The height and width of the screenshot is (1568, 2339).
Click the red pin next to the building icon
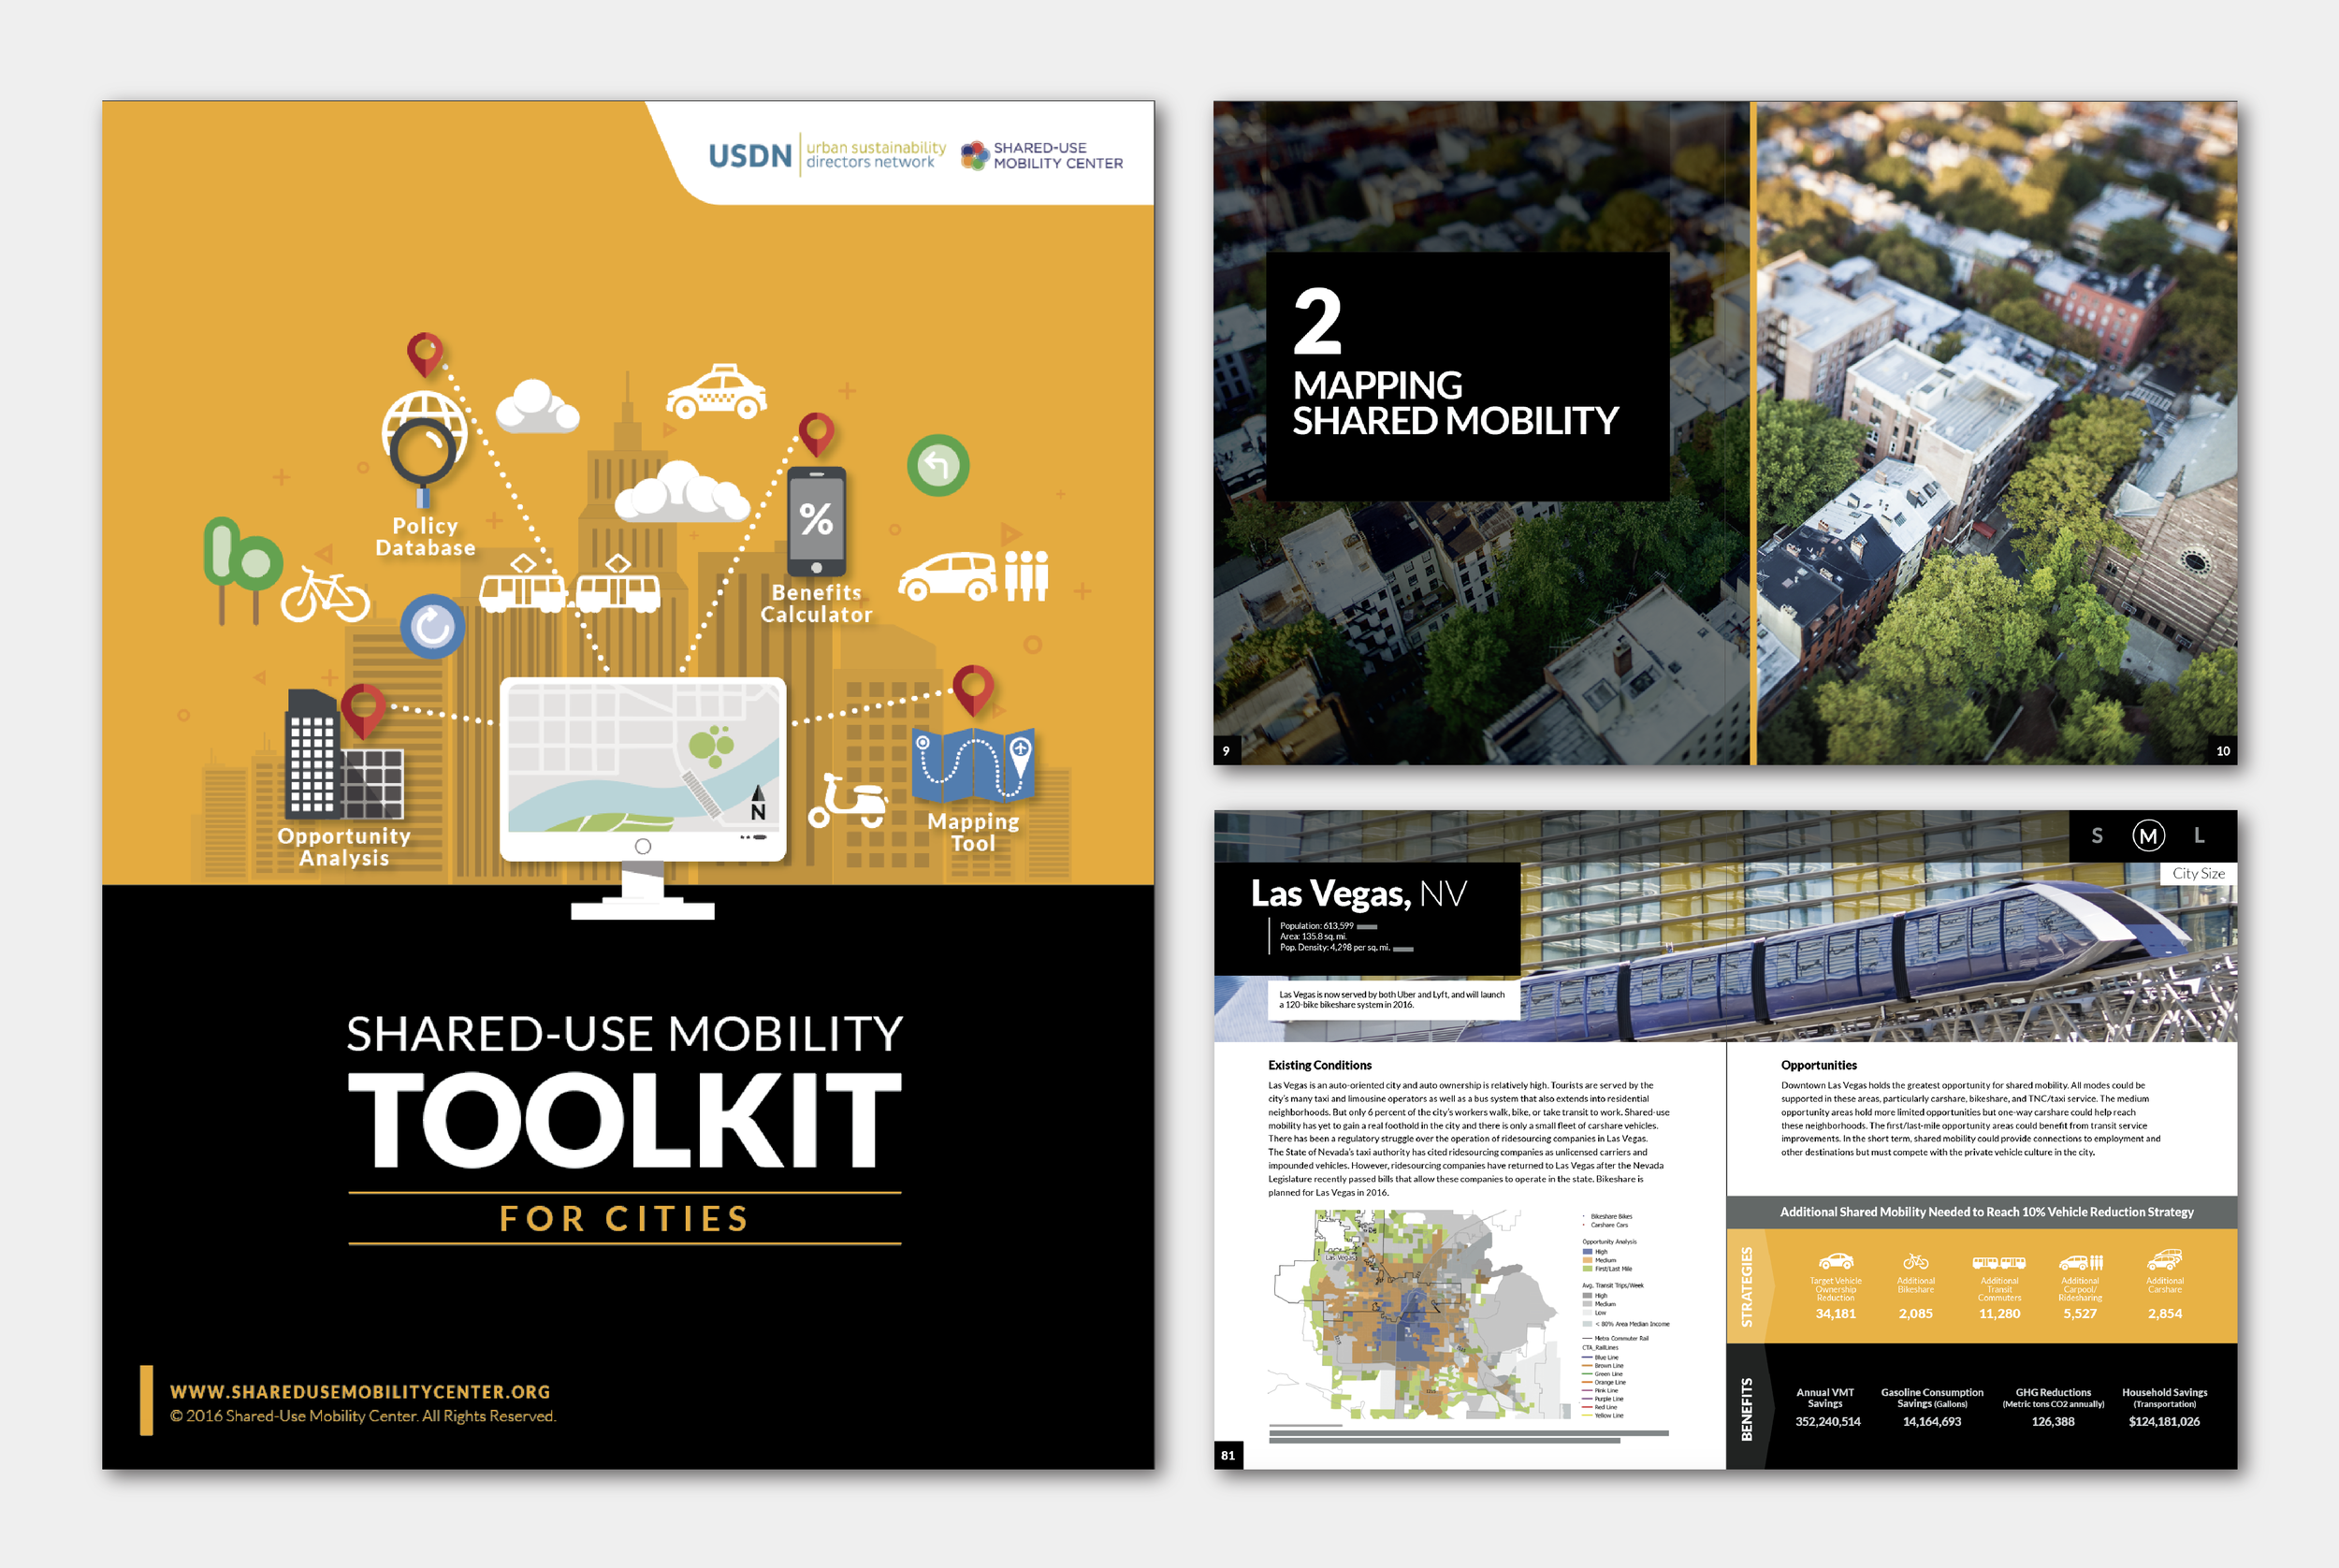(x=363, y=710)
